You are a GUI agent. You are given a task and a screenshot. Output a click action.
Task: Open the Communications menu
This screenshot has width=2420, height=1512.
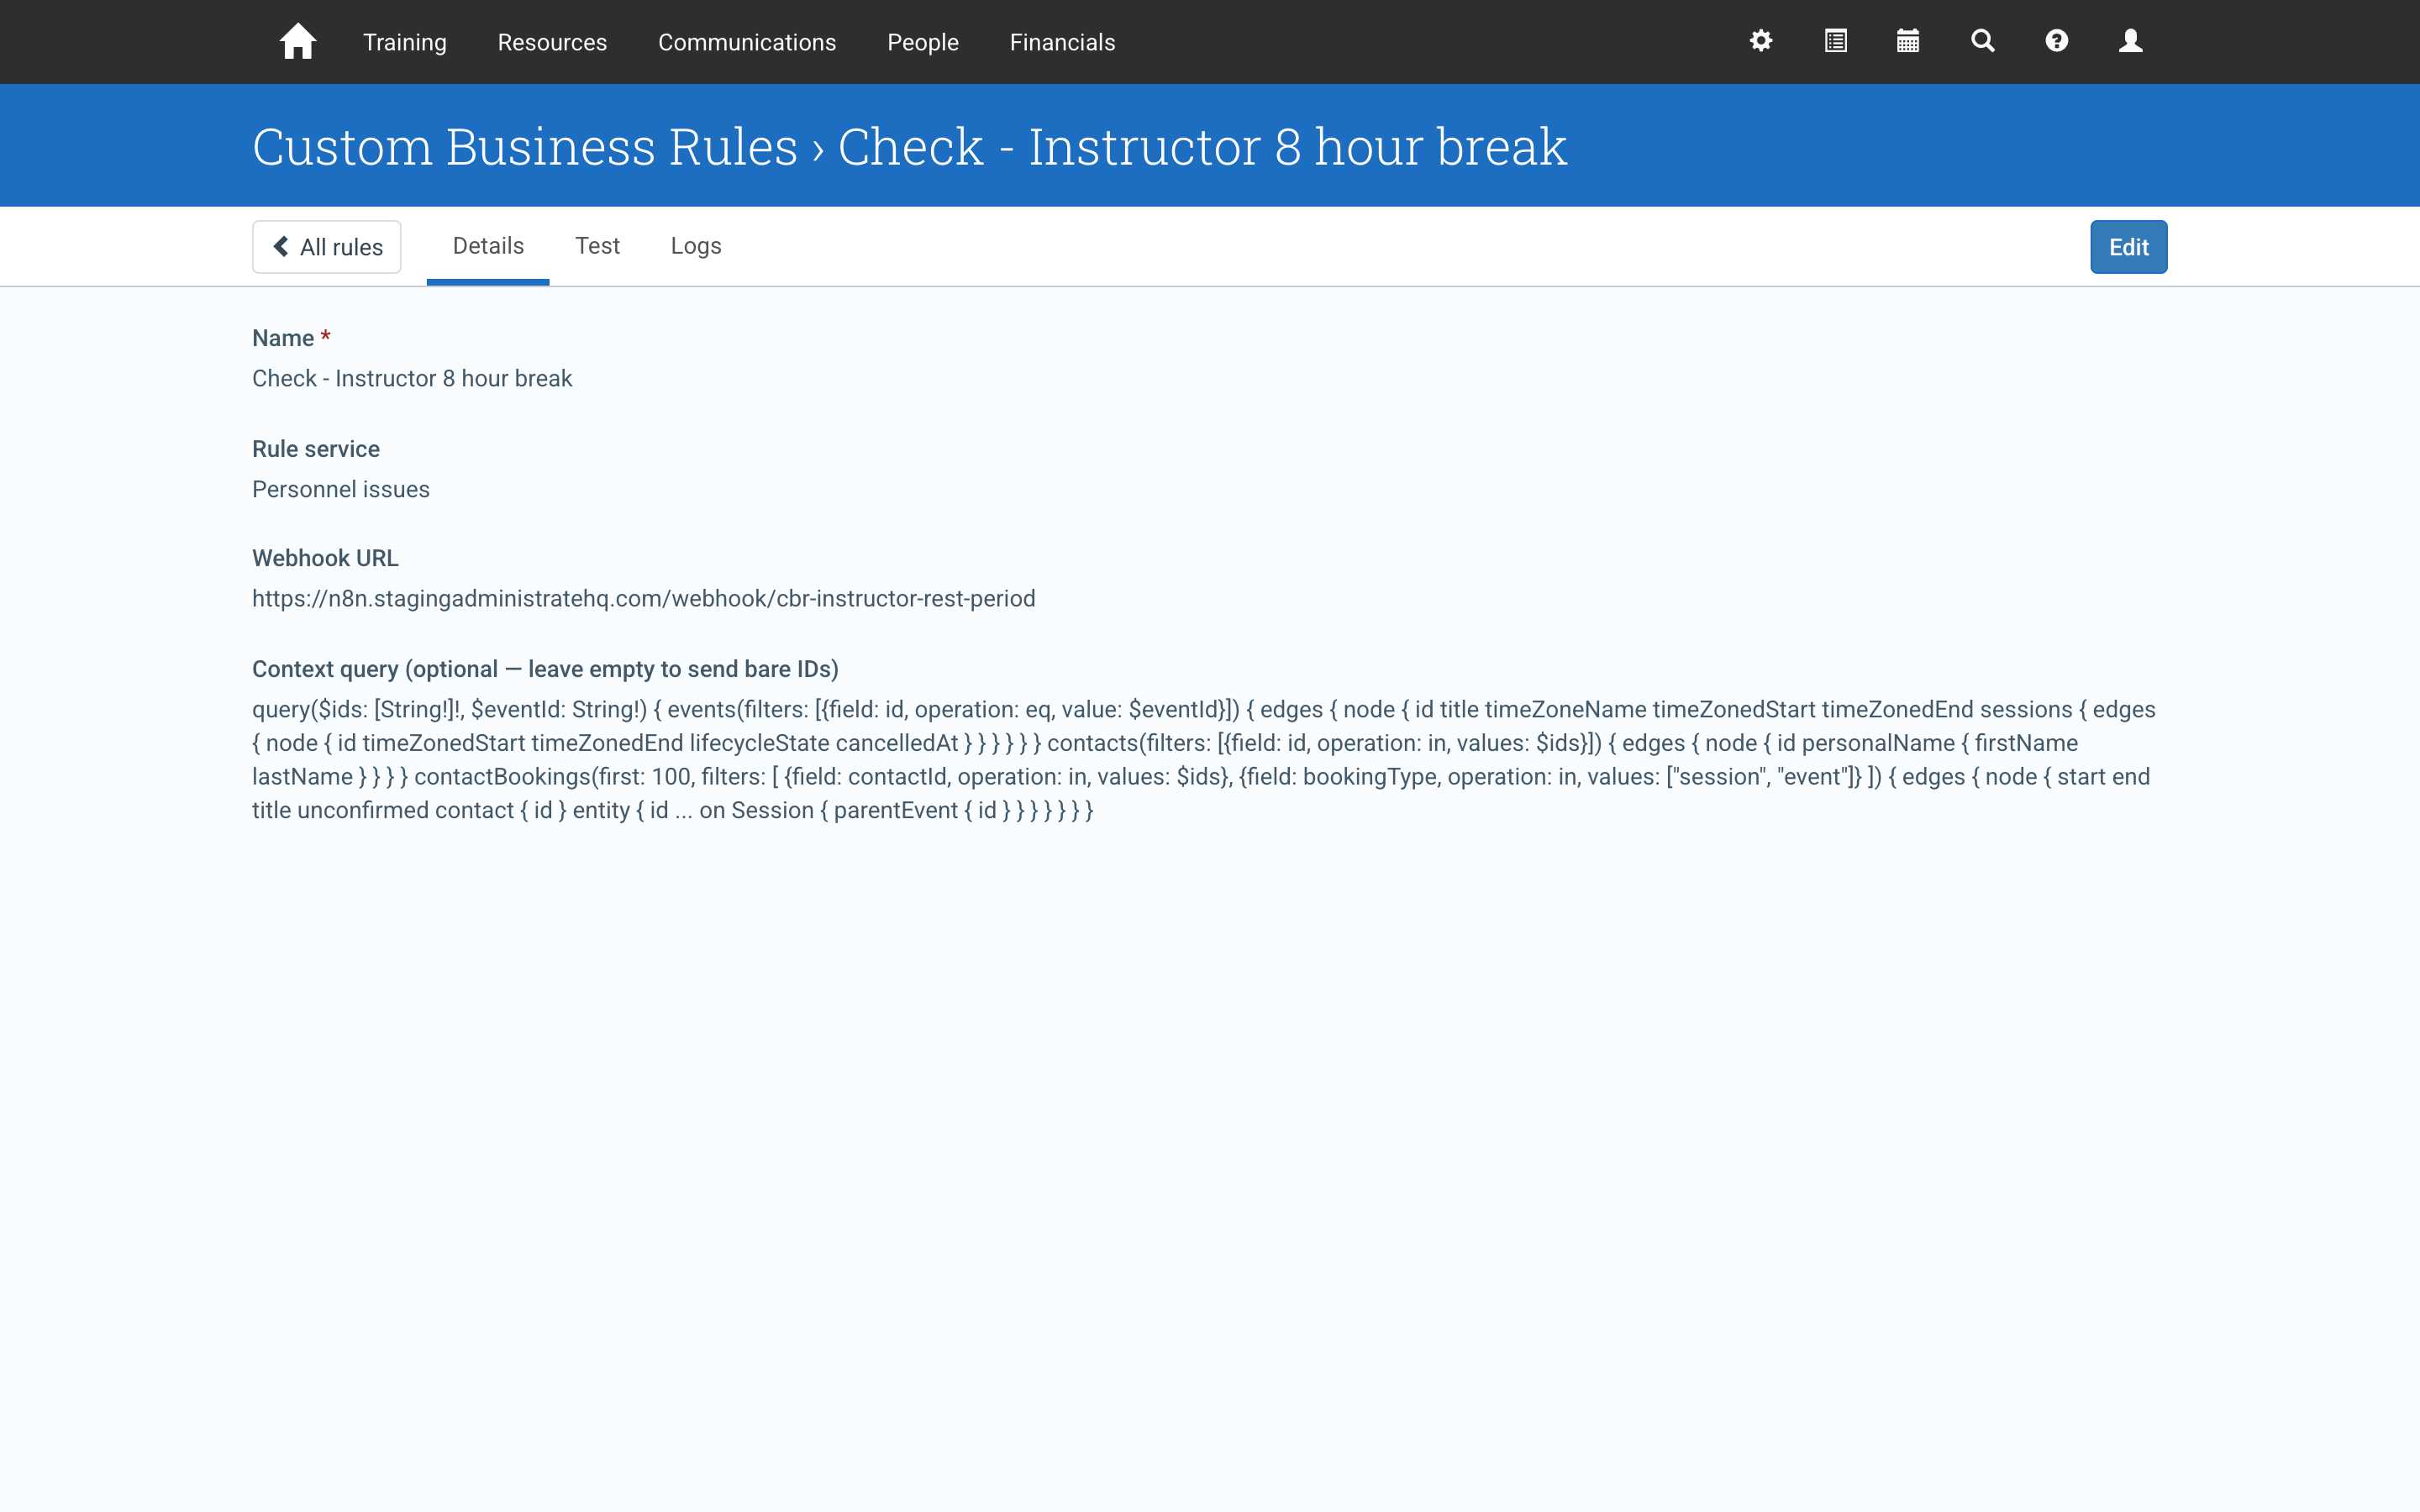747,42
